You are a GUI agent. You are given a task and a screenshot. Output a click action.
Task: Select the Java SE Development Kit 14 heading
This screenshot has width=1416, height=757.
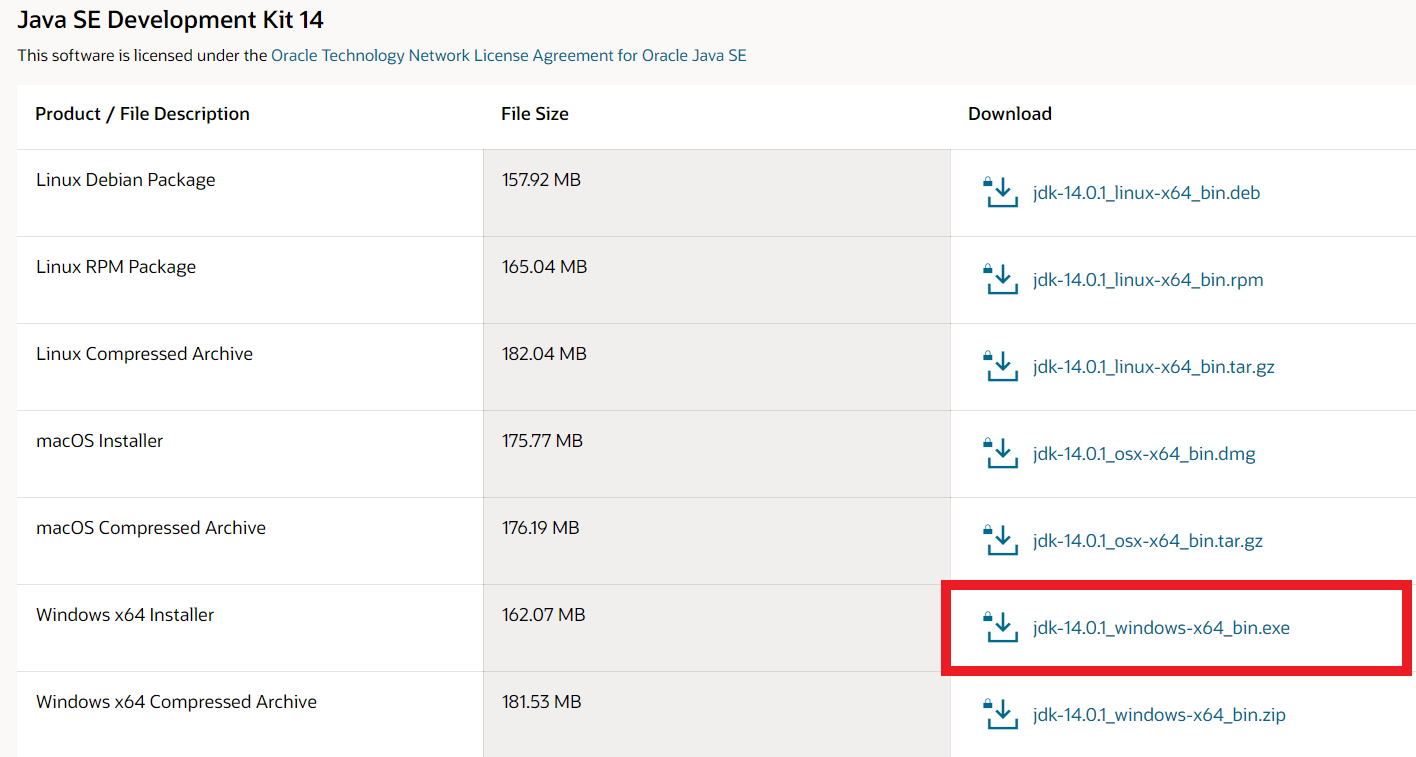[x=170, y=19]
